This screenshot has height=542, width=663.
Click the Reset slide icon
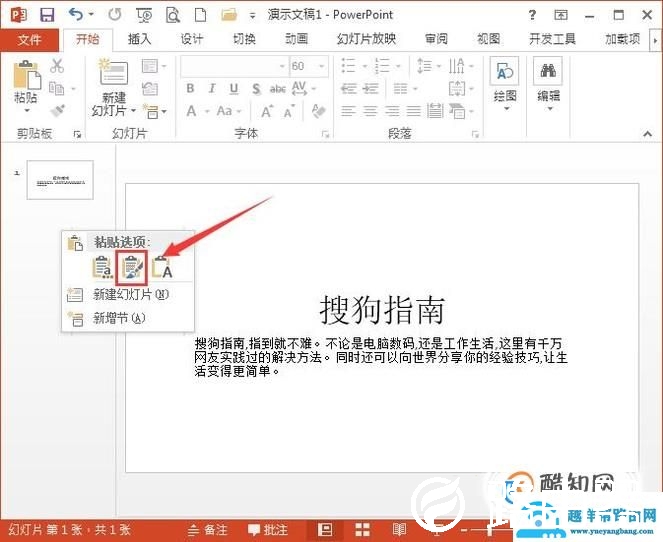(x=150, y=88)
